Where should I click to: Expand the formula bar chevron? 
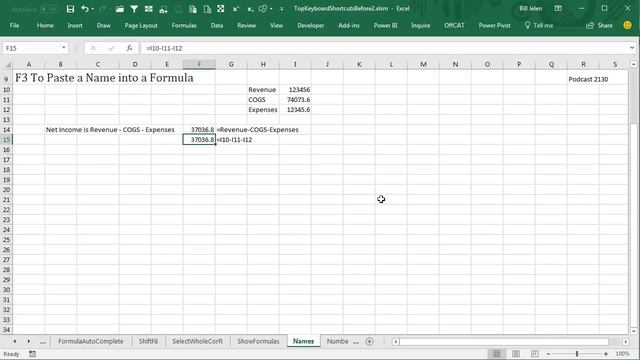pyautogui.click(x=632, y=48)
